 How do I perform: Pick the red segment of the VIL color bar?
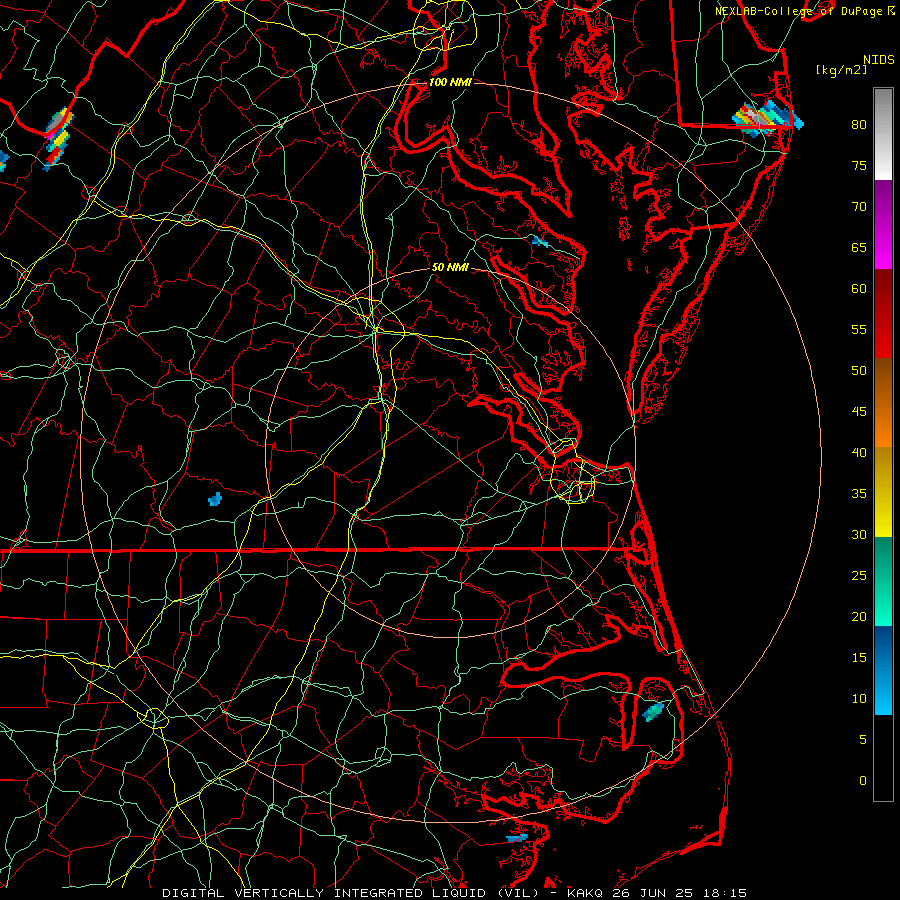pos(883,313)
